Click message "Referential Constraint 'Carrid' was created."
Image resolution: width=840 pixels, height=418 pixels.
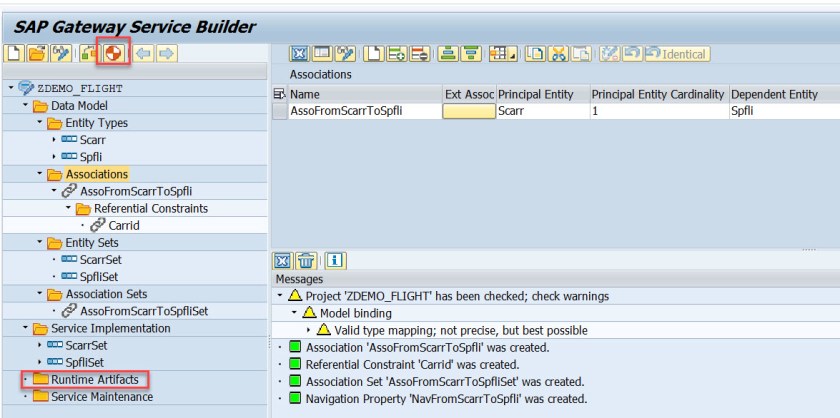pyautogui.click(x=412, y=364)
